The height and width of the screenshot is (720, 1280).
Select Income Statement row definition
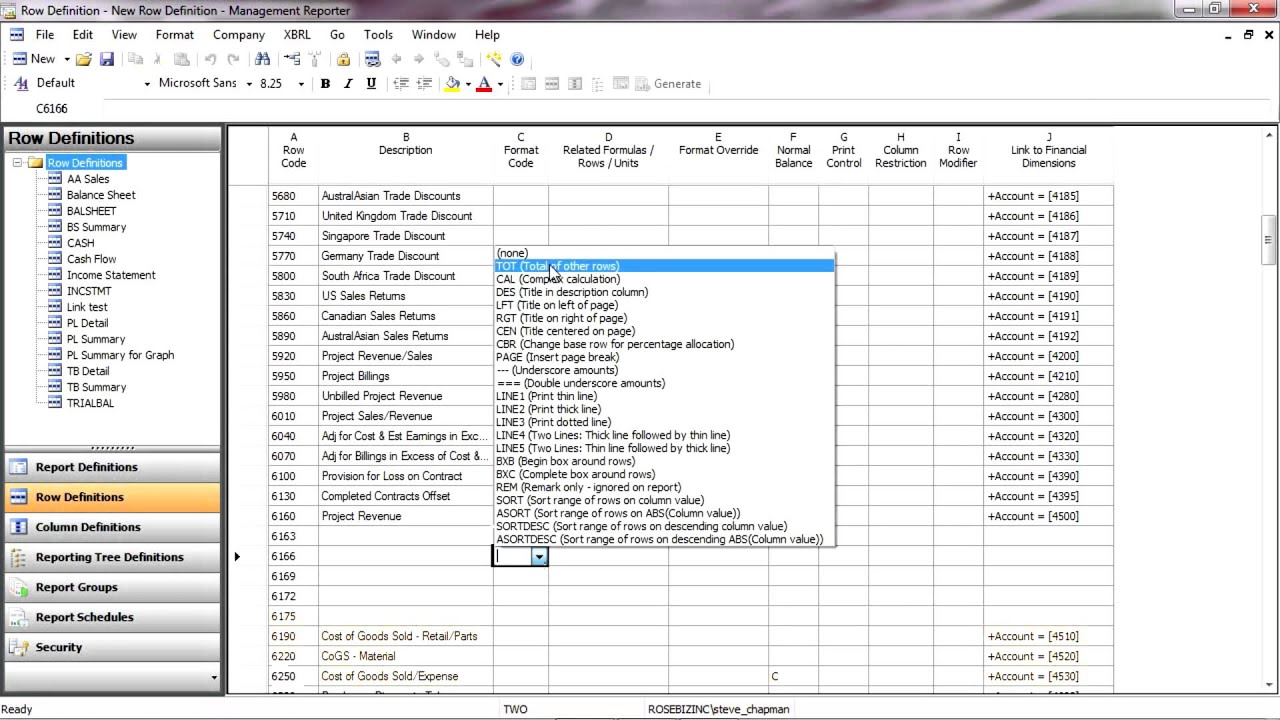[x=111, y=275]
